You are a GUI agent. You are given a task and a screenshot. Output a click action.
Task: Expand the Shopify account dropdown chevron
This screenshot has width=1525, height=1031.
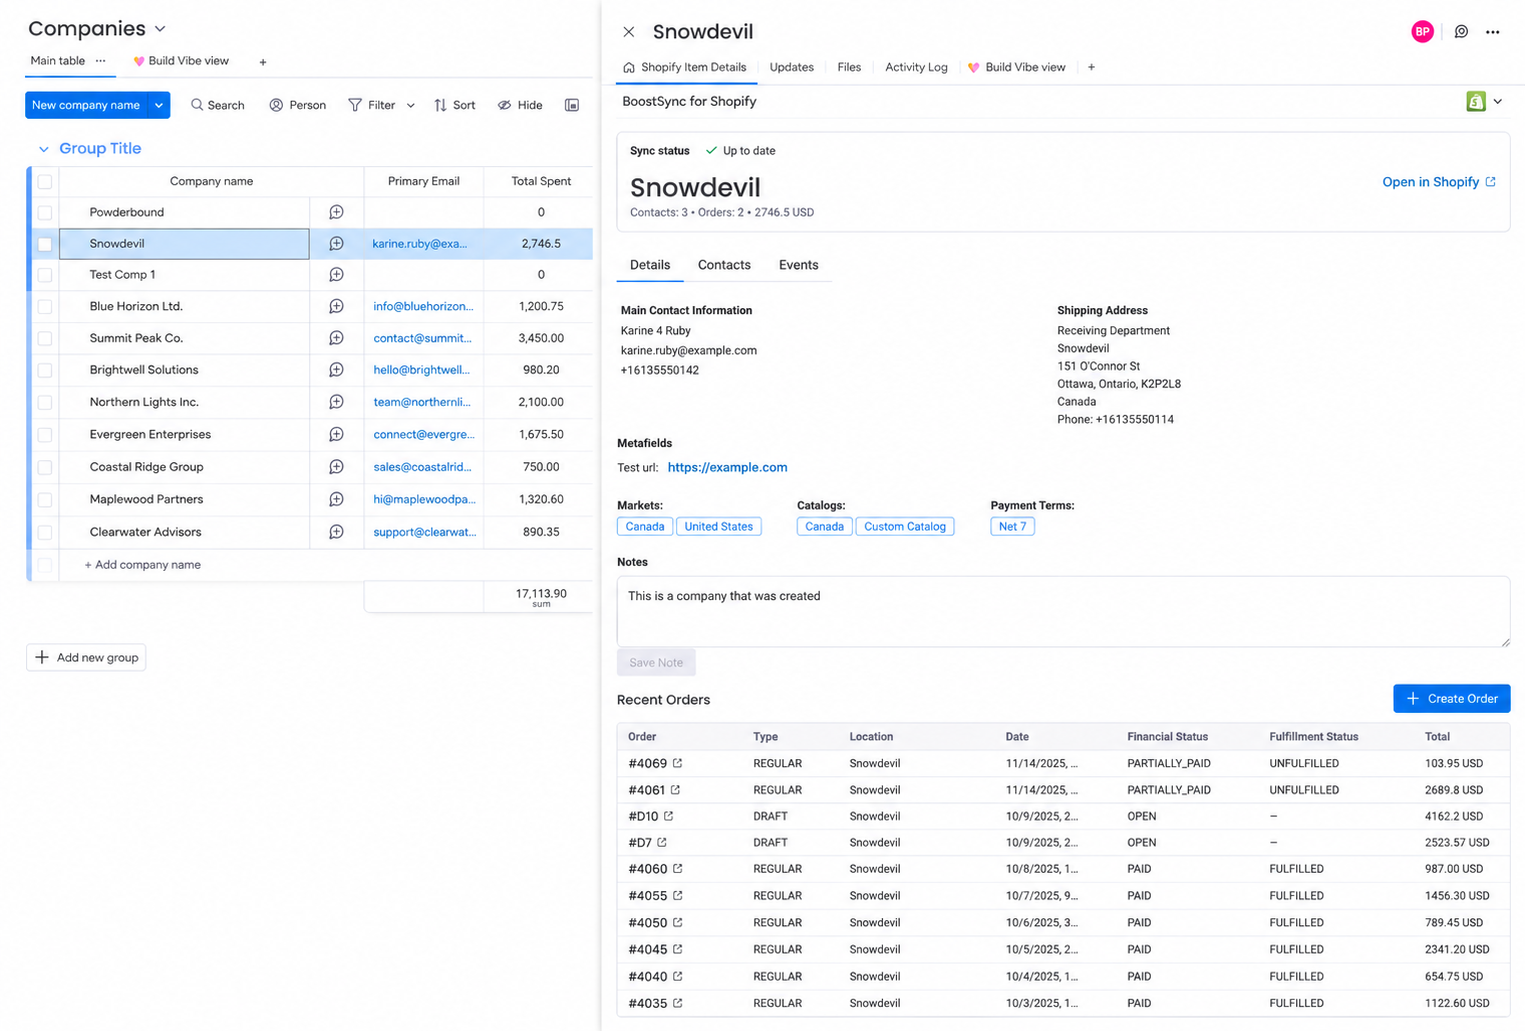click(x=1498, y=101)
